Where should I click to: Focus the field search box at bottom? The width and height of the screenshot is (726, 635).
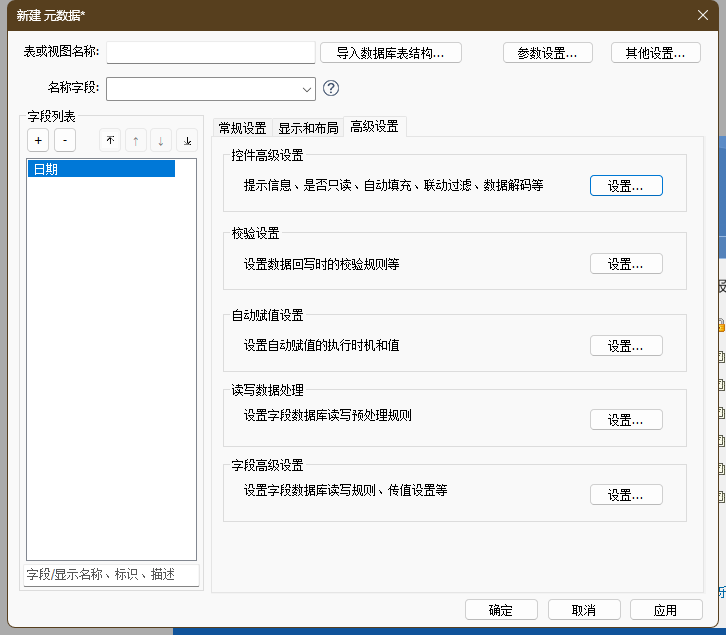(x=112, y=575)
